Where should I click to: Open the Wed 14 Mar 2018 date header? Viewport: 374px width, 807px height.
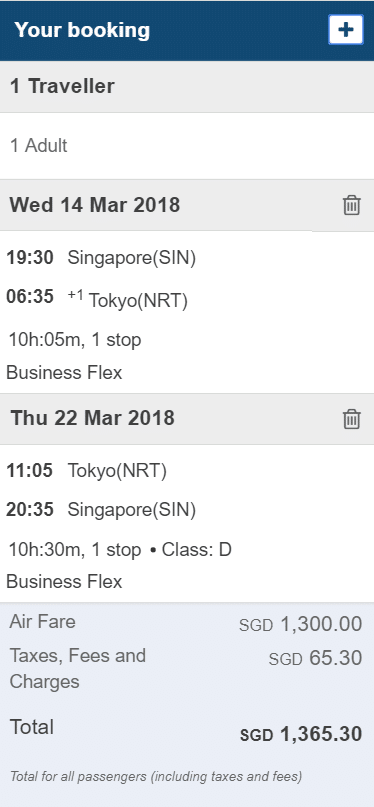pos(95,205)
